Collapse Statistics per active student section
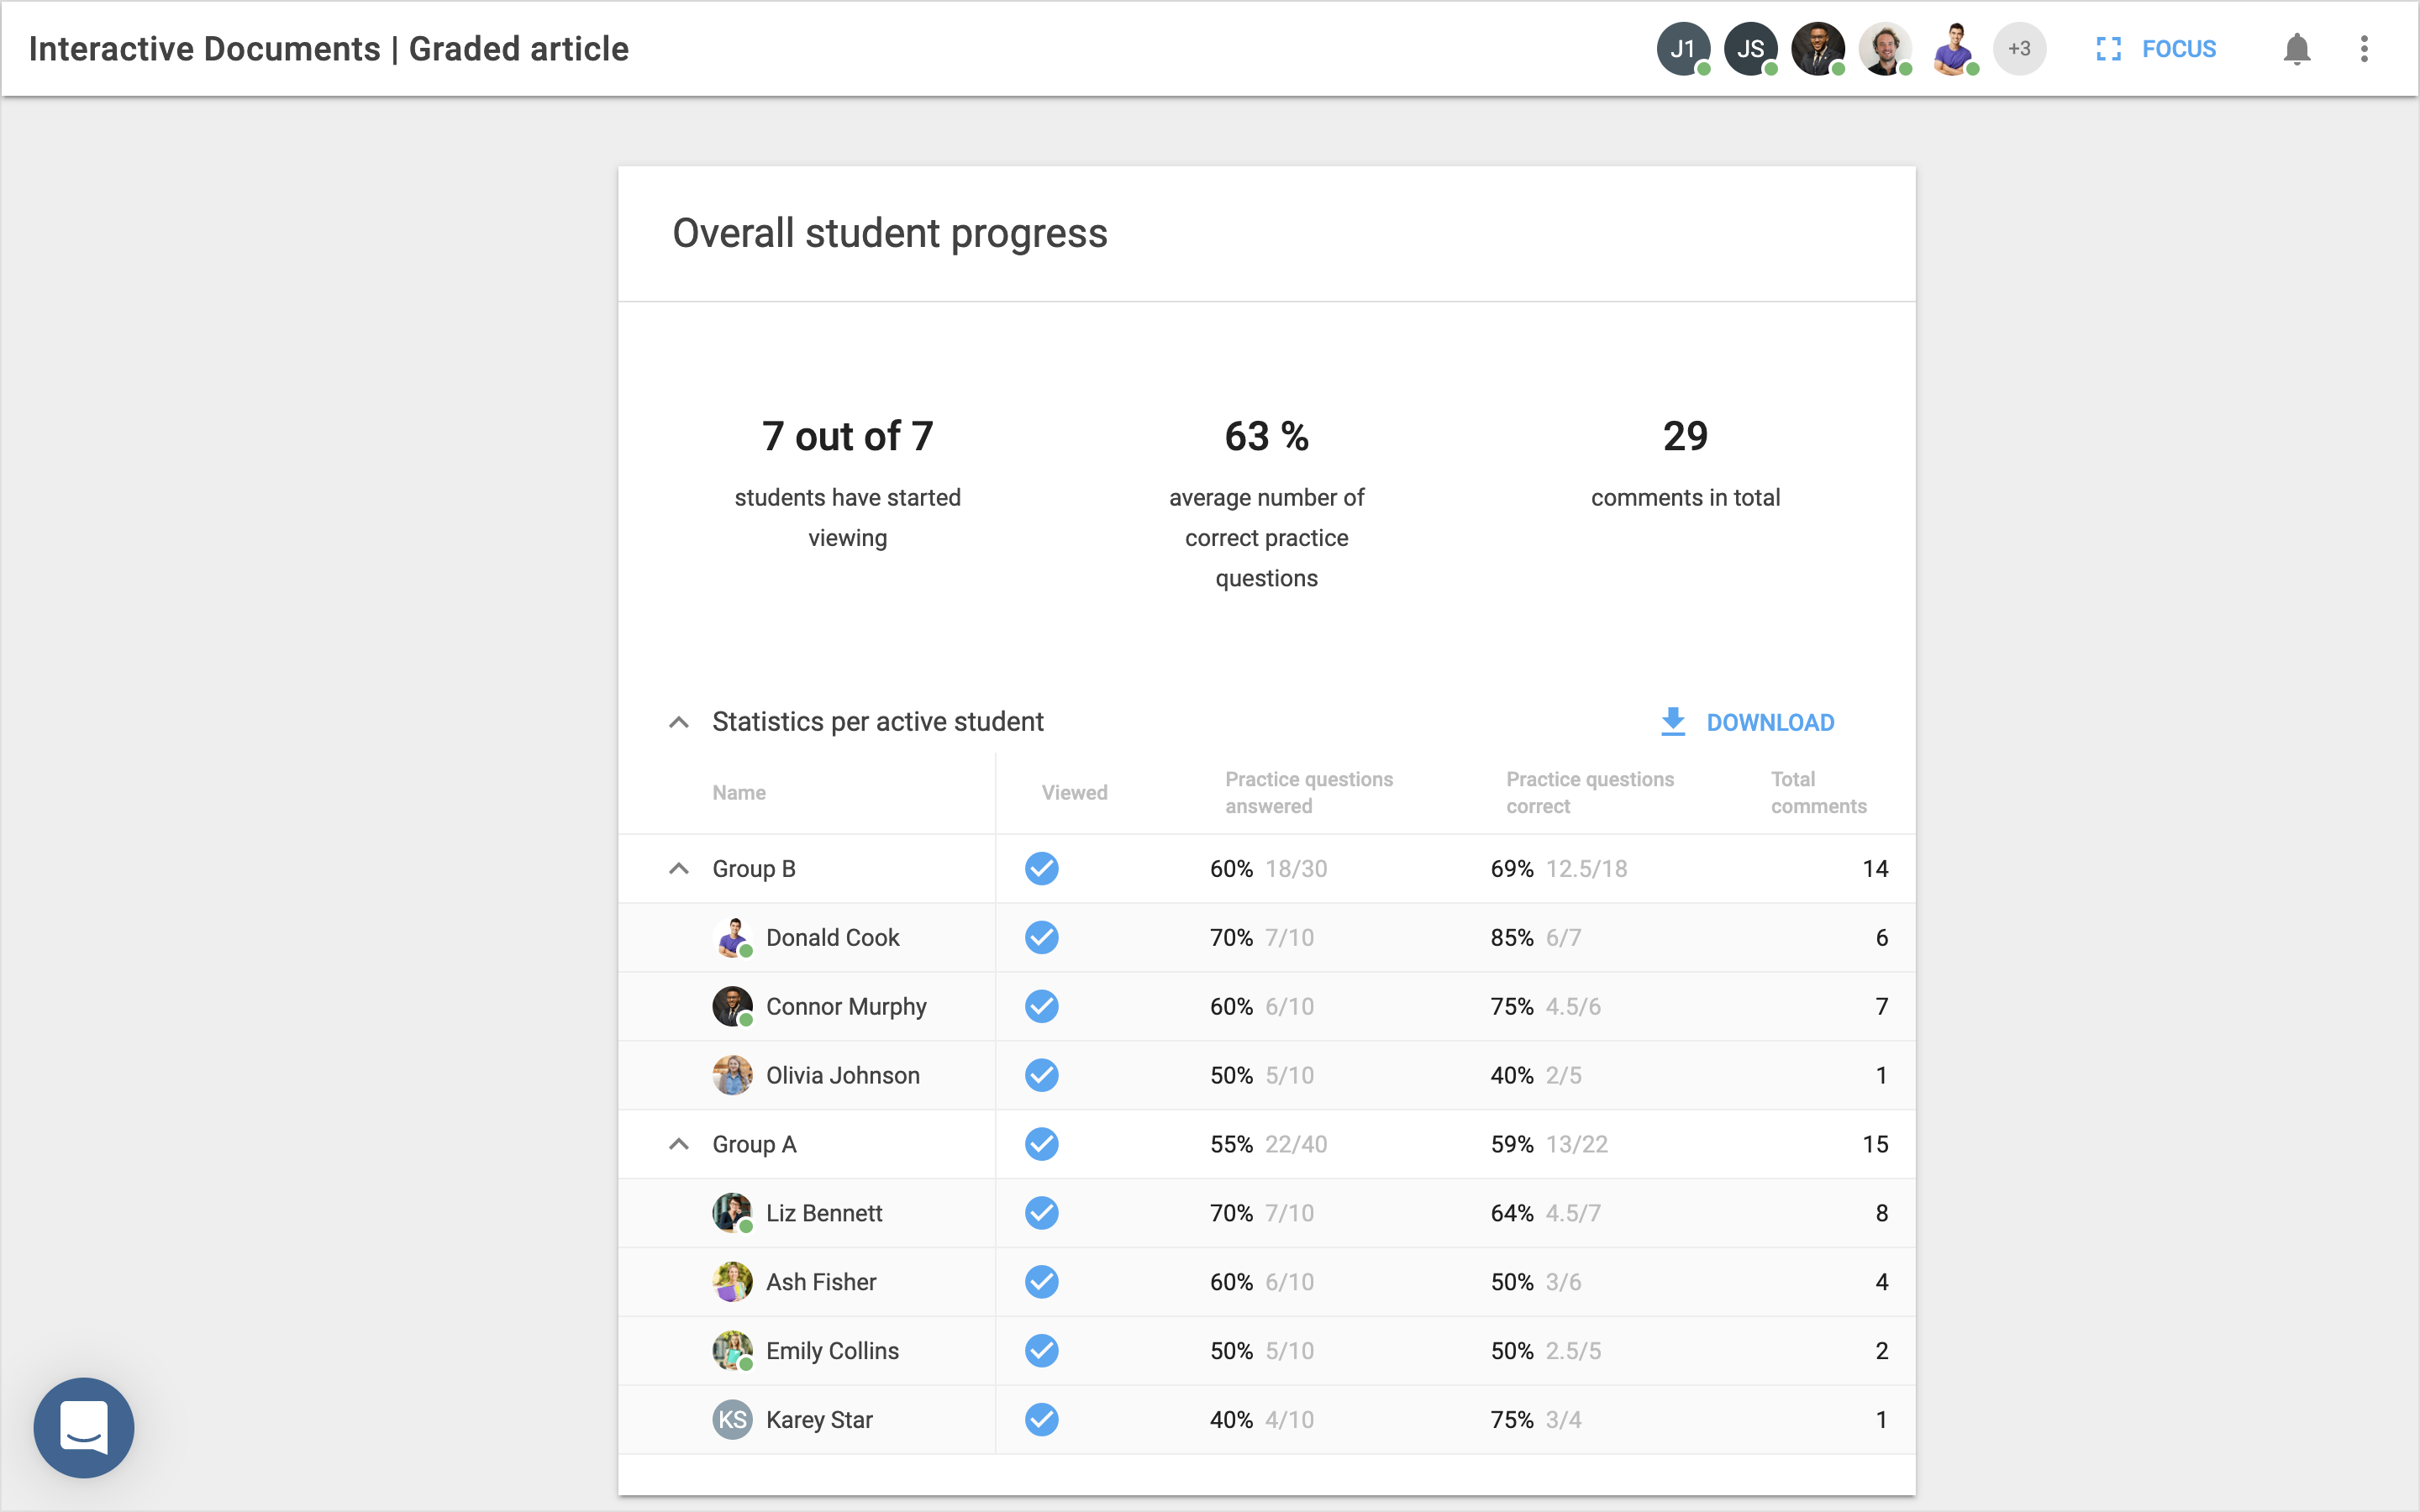 tap(679, 722)
